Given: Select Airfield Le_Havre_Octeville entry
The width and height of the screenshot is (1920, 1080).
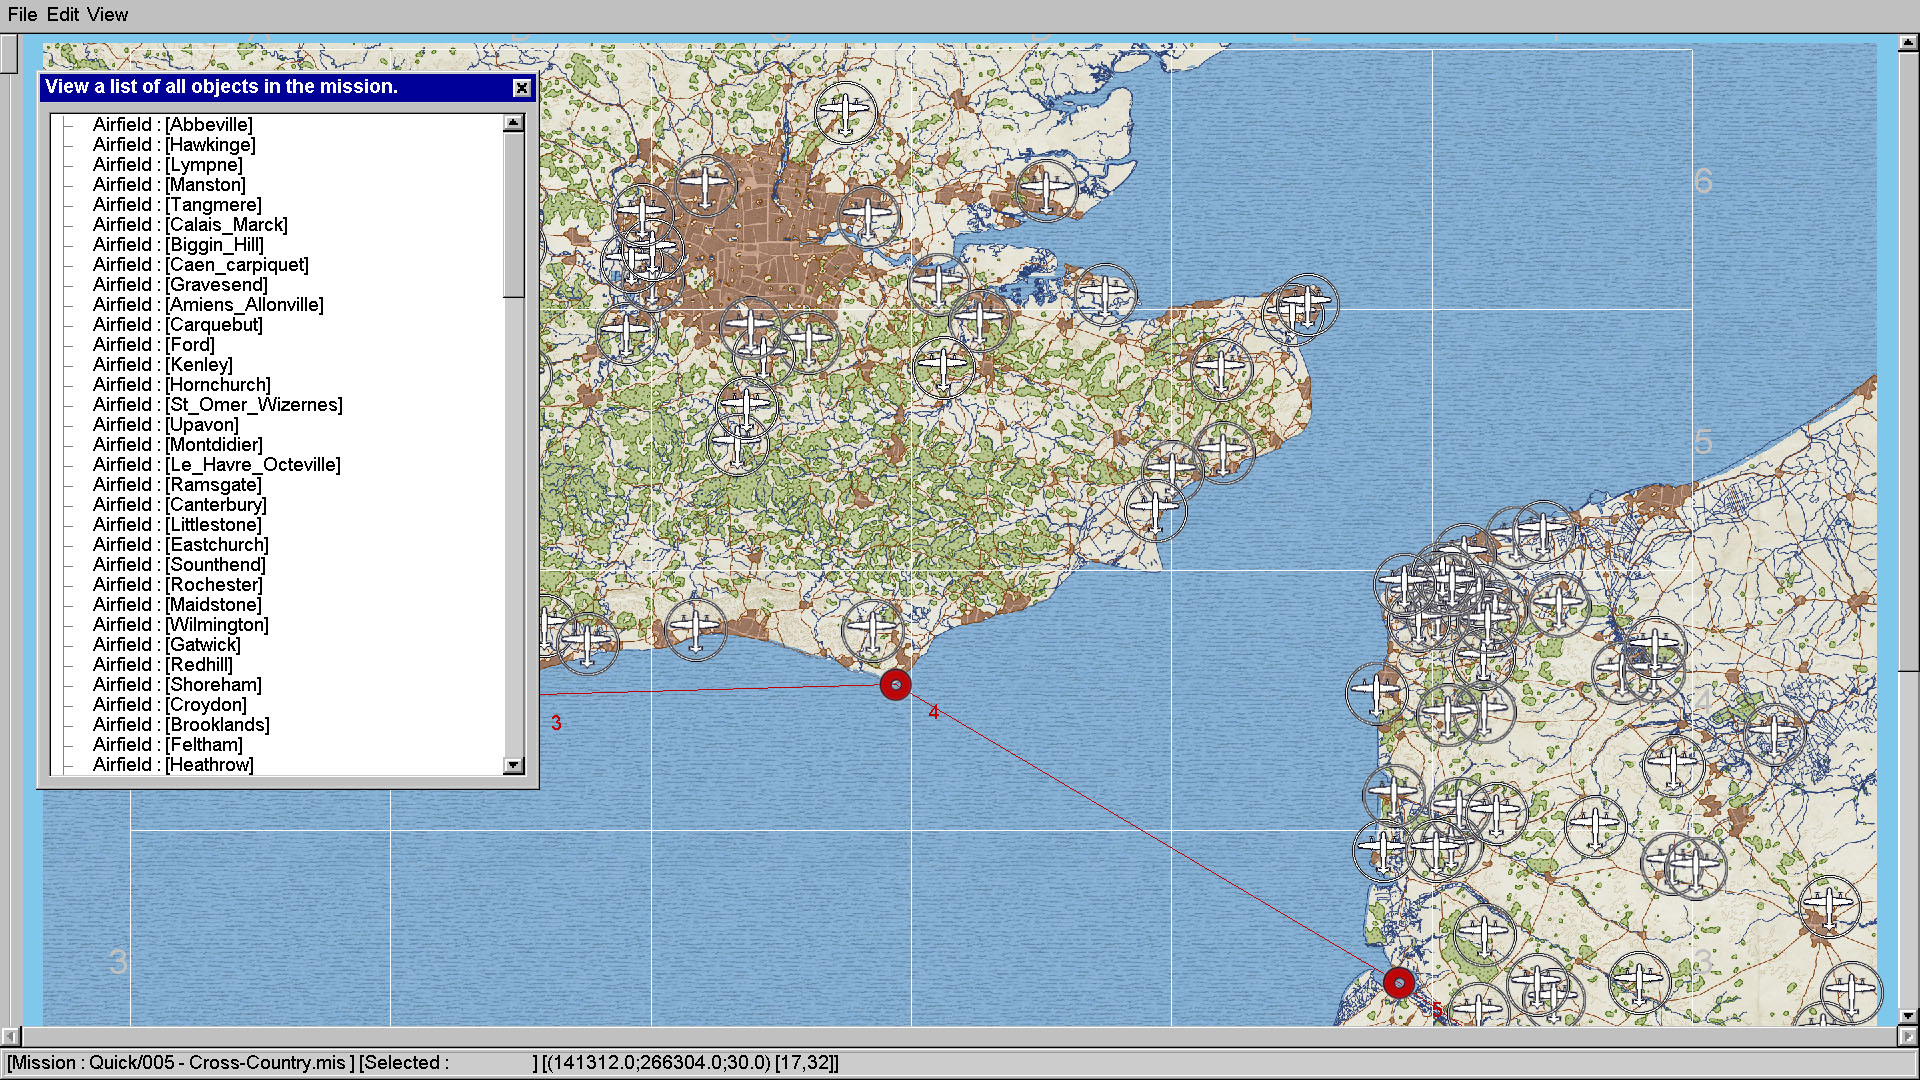Looking at the screenshot, I should 216,465.
